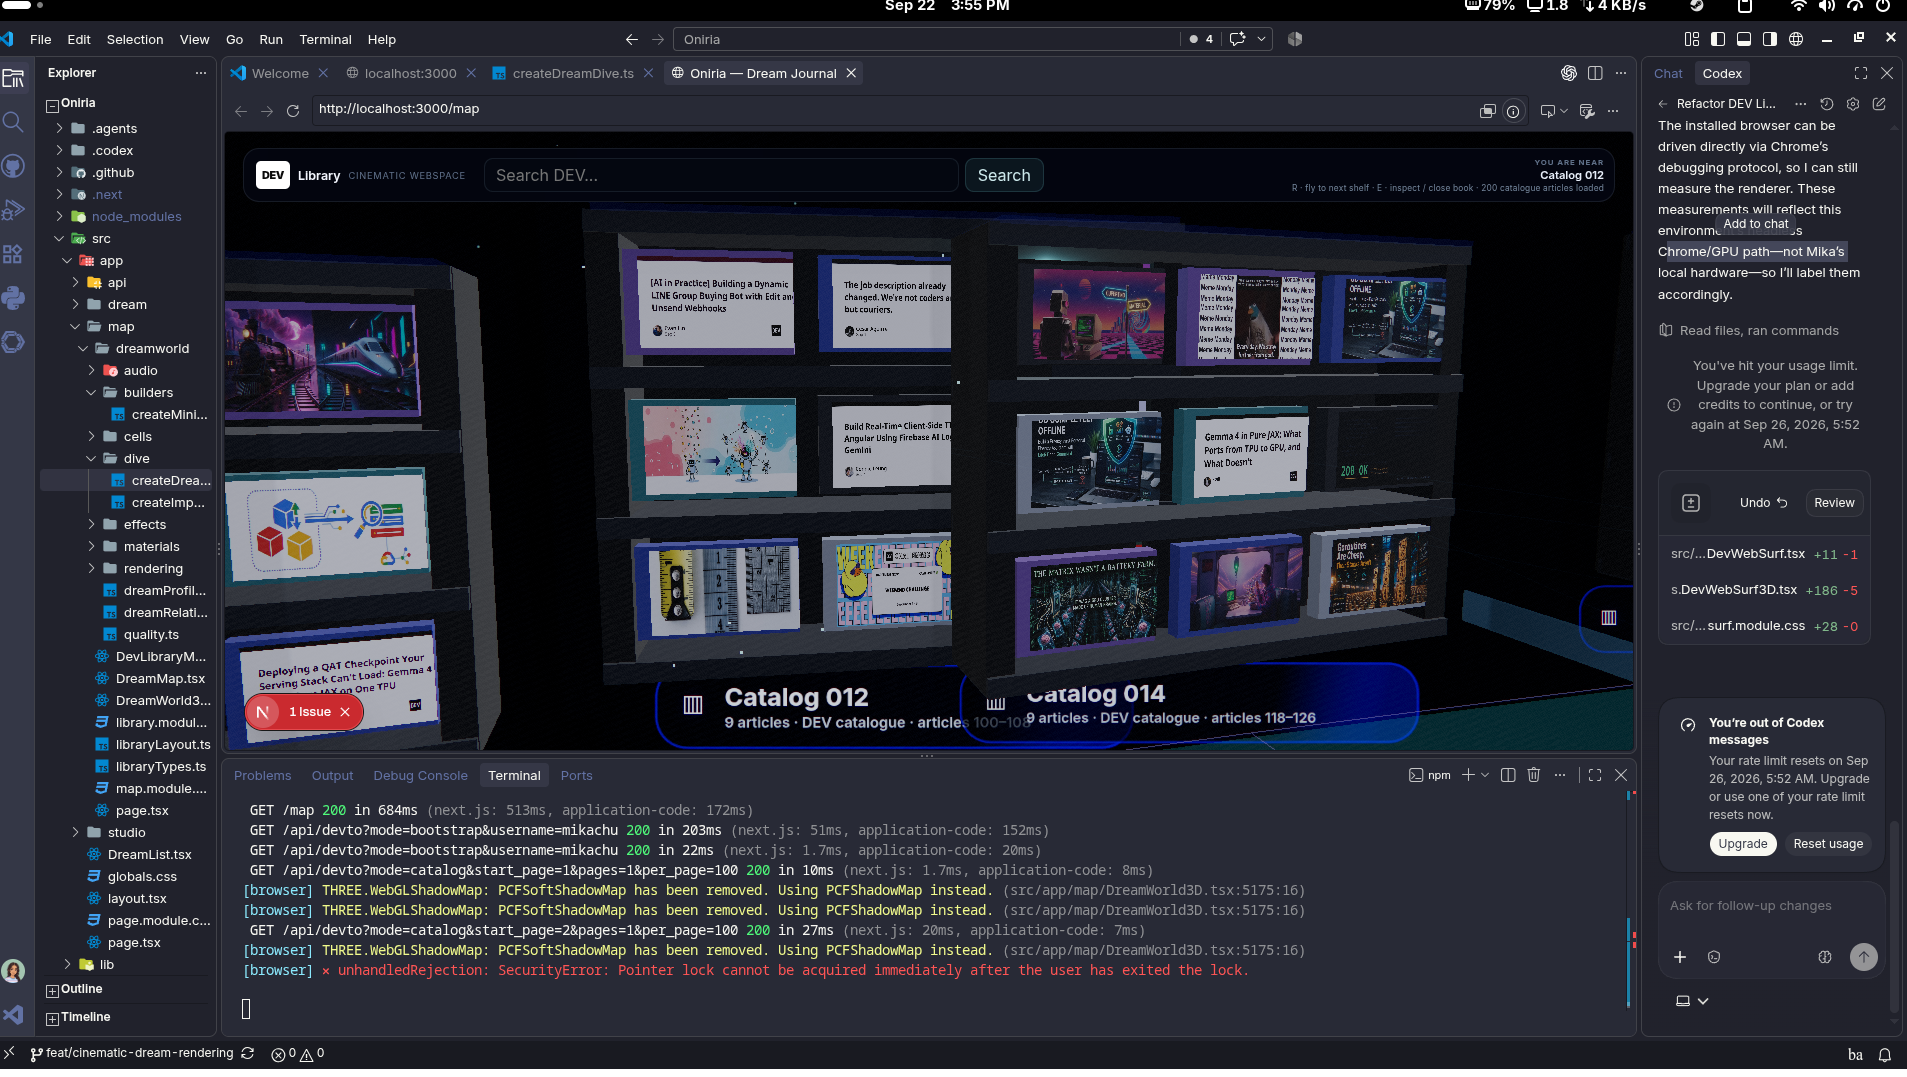The image size is (1907, 1077).
Task: Click the shelf icon beside Catalog 012
Action: [693, 705]
